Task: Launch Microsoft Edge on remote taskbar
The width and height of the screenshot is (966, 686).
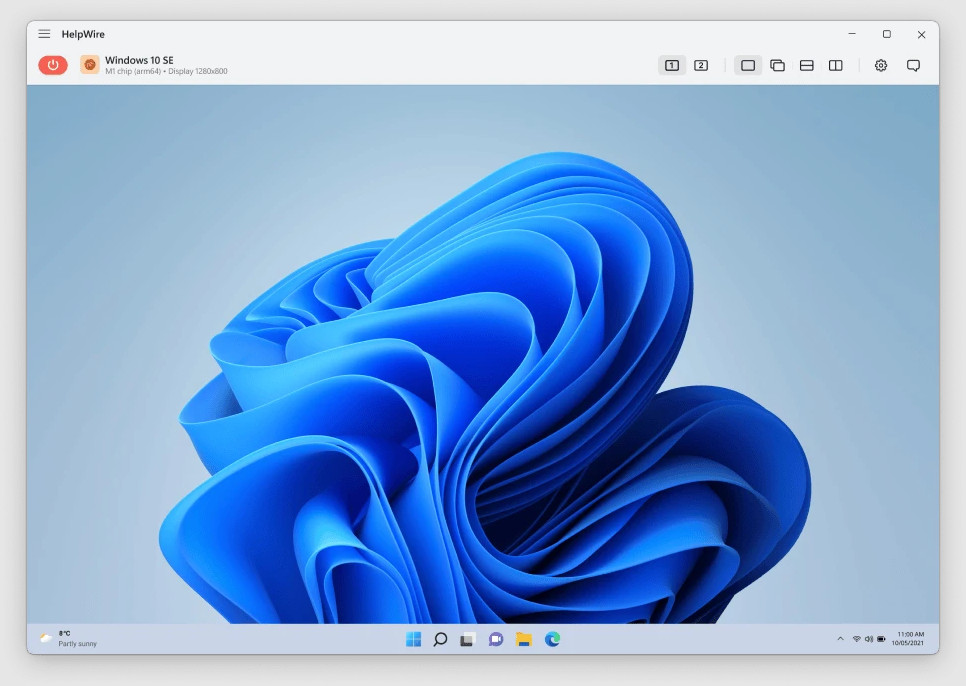Action: pyautogui.click(x=552, y=639)
